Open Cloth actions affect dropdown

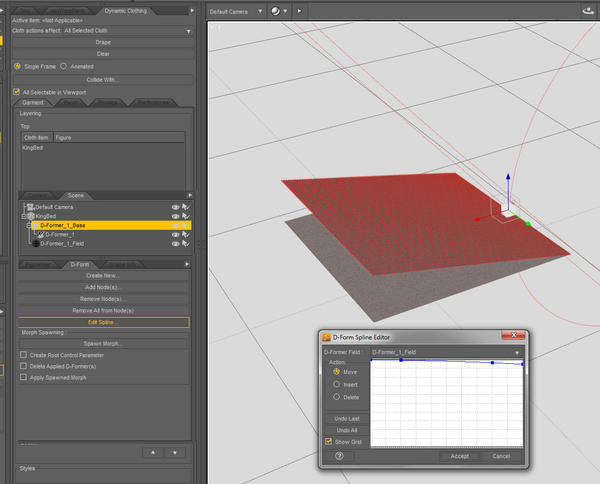pyautogui.click(x=189, y=31)
